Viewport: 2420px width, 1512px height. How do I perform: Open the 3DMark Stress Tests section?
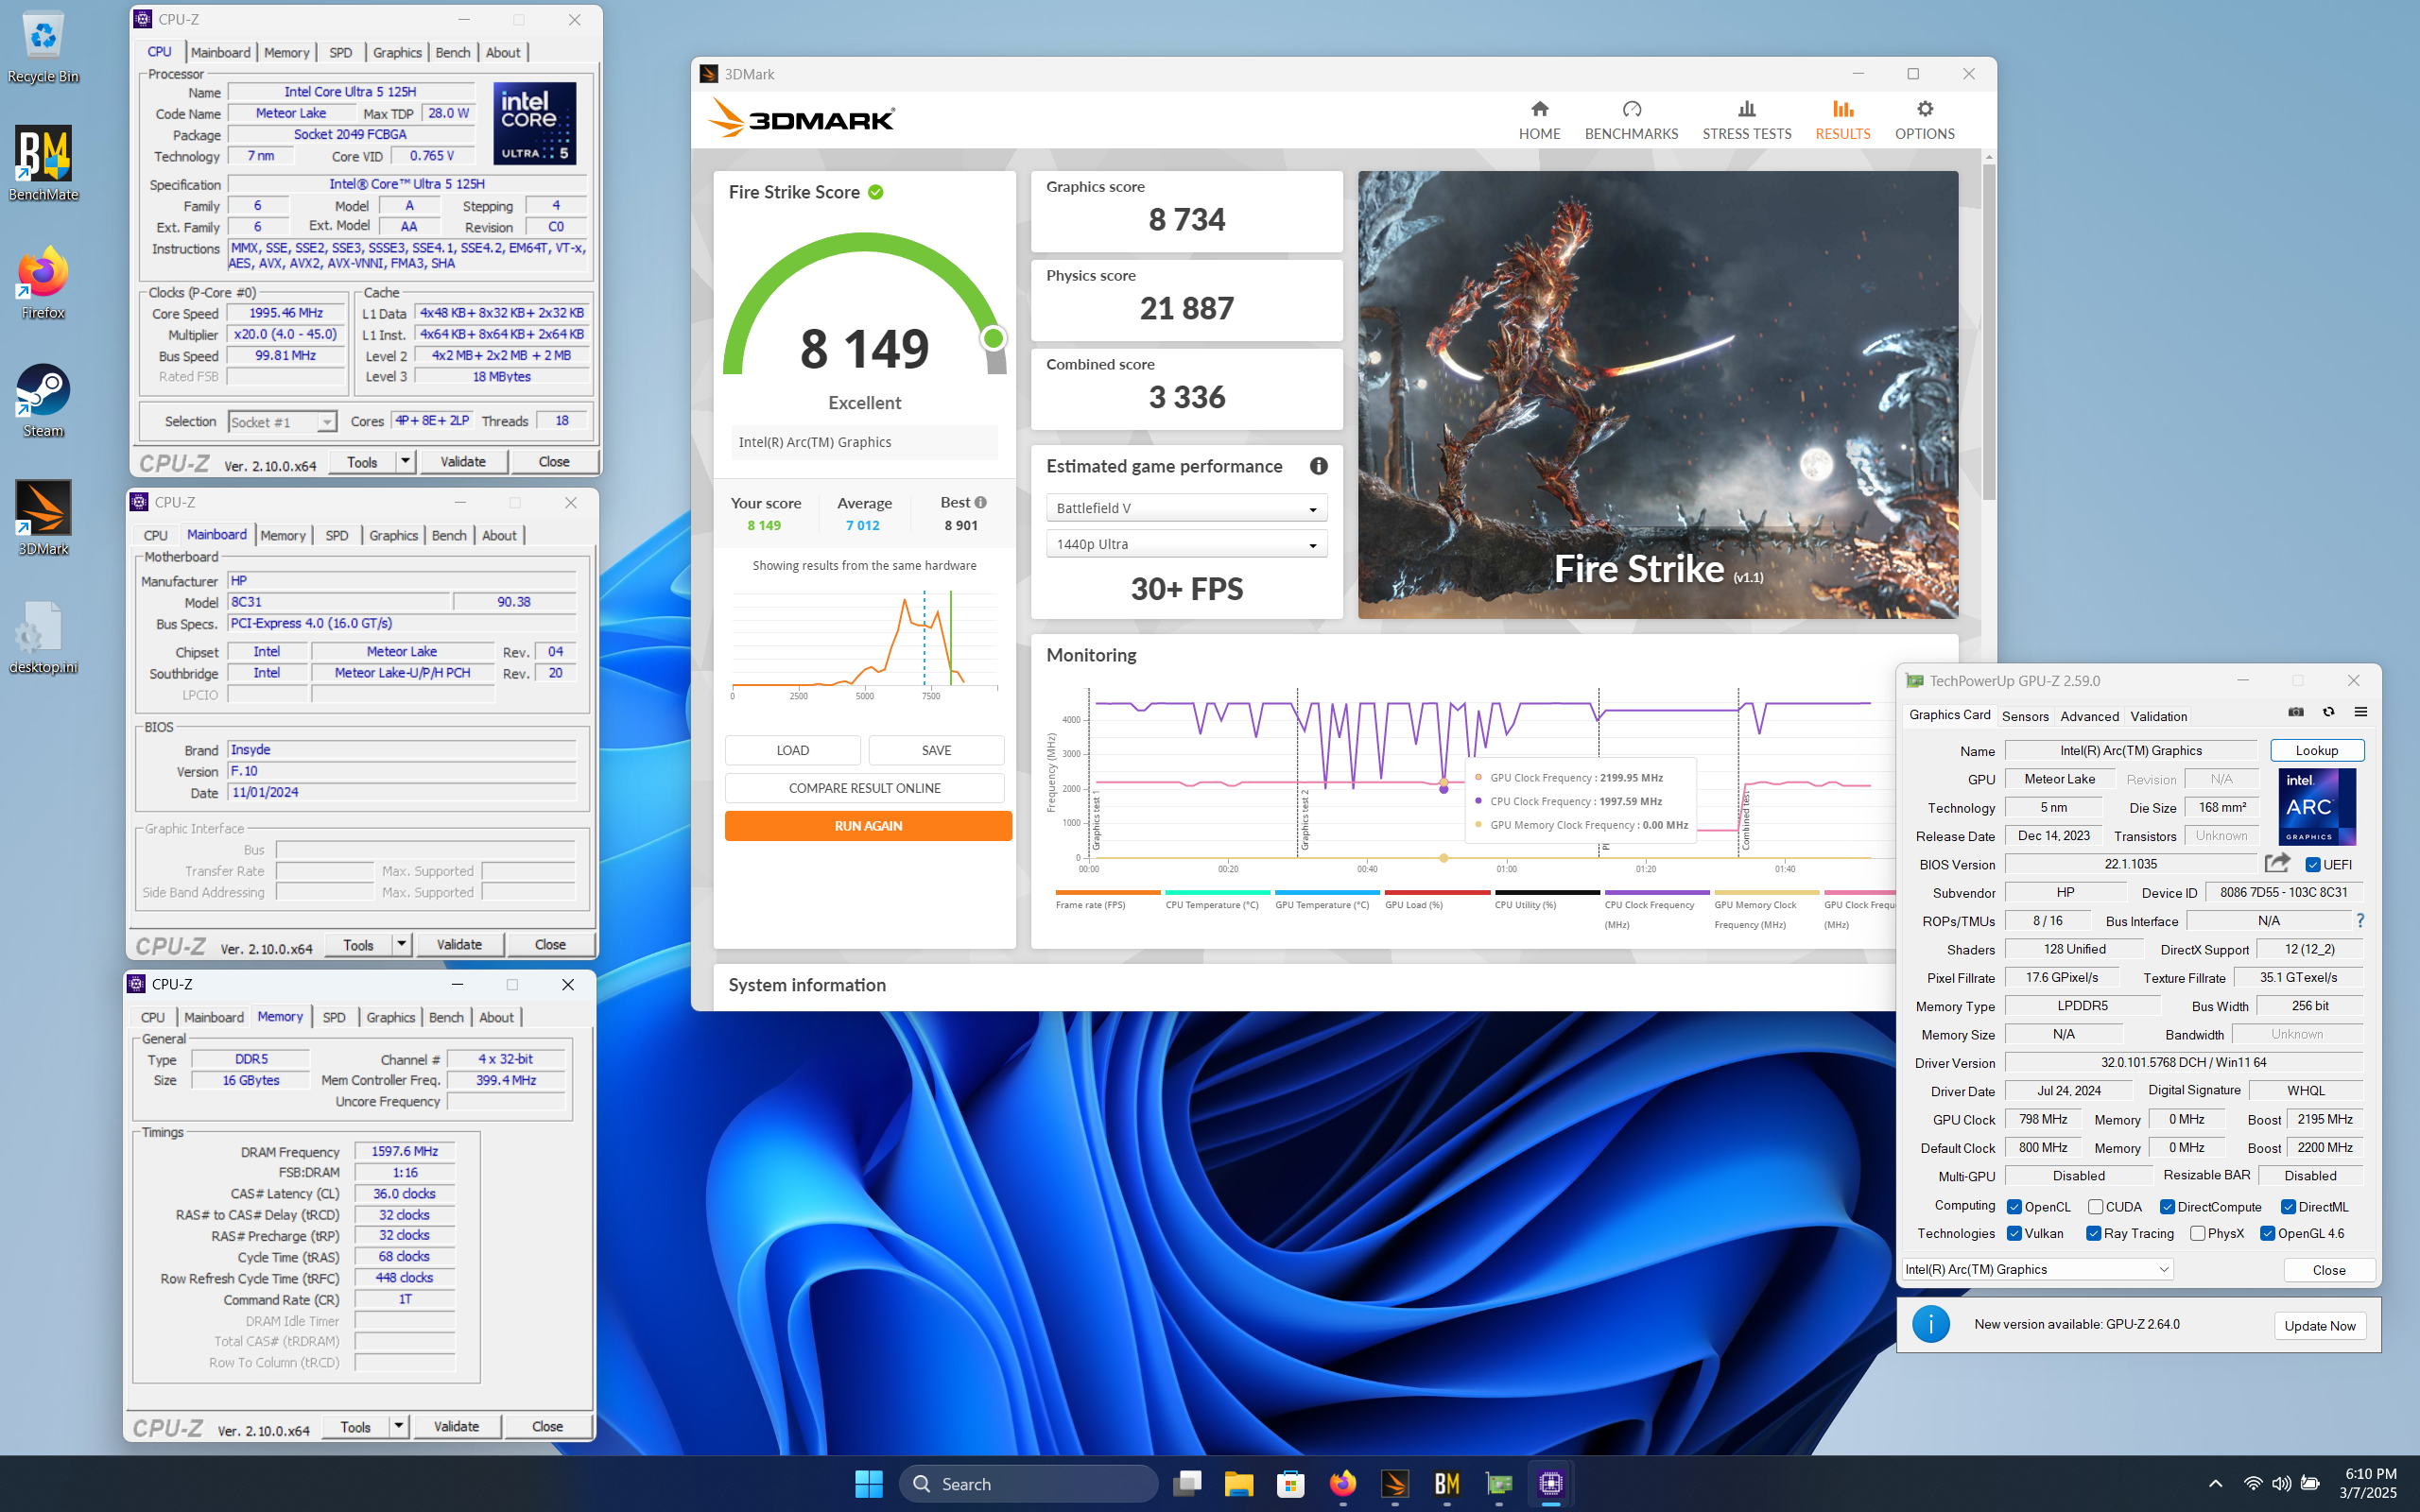pos(1746,120)
